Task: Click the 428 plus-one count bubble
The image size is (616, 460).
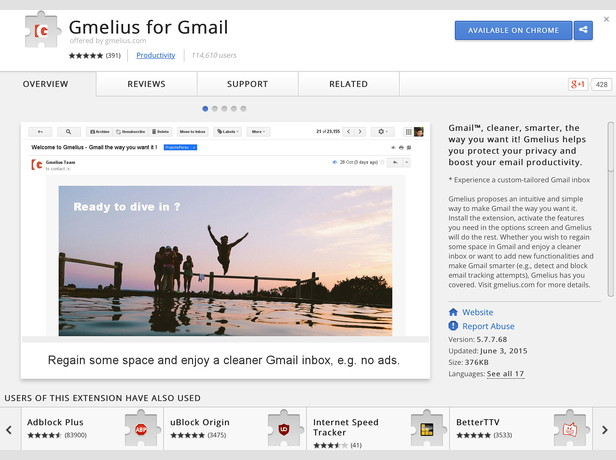Action: point(601,84)
